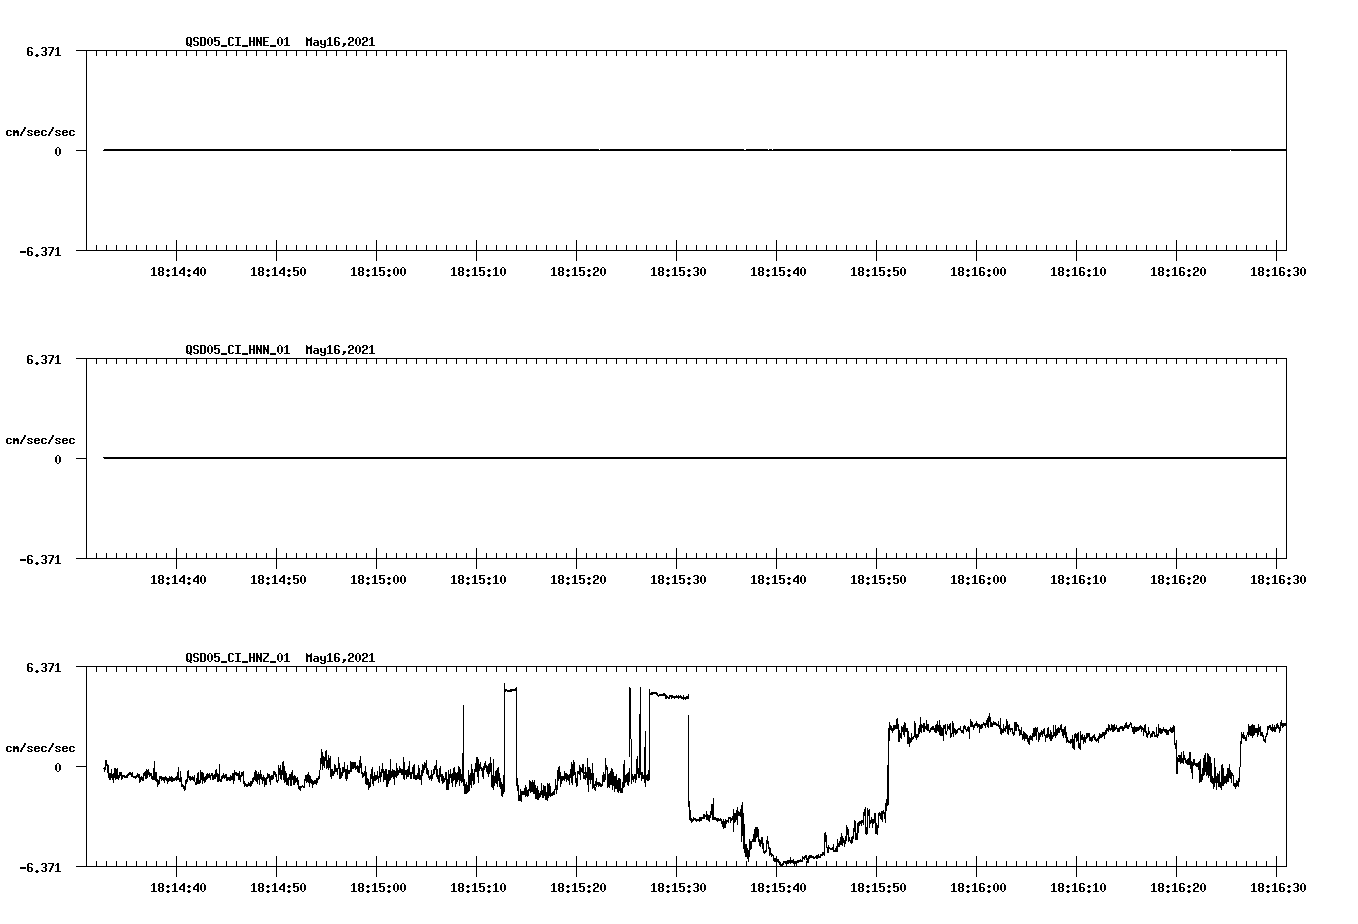The image size is (1358, 924).
Task: Click the -6.371 amplitude value on bottom plot
Action: (x=39, y=866)
